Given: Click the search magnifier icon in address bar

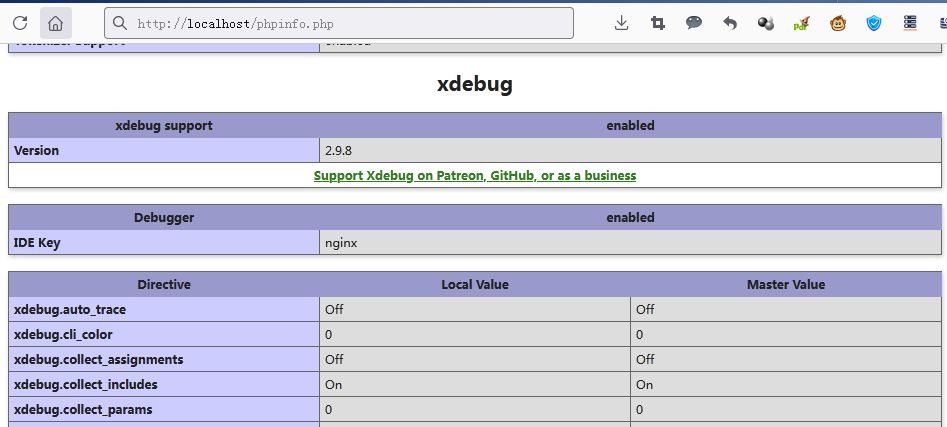Looking at the screenshot, I should point(120,24).
